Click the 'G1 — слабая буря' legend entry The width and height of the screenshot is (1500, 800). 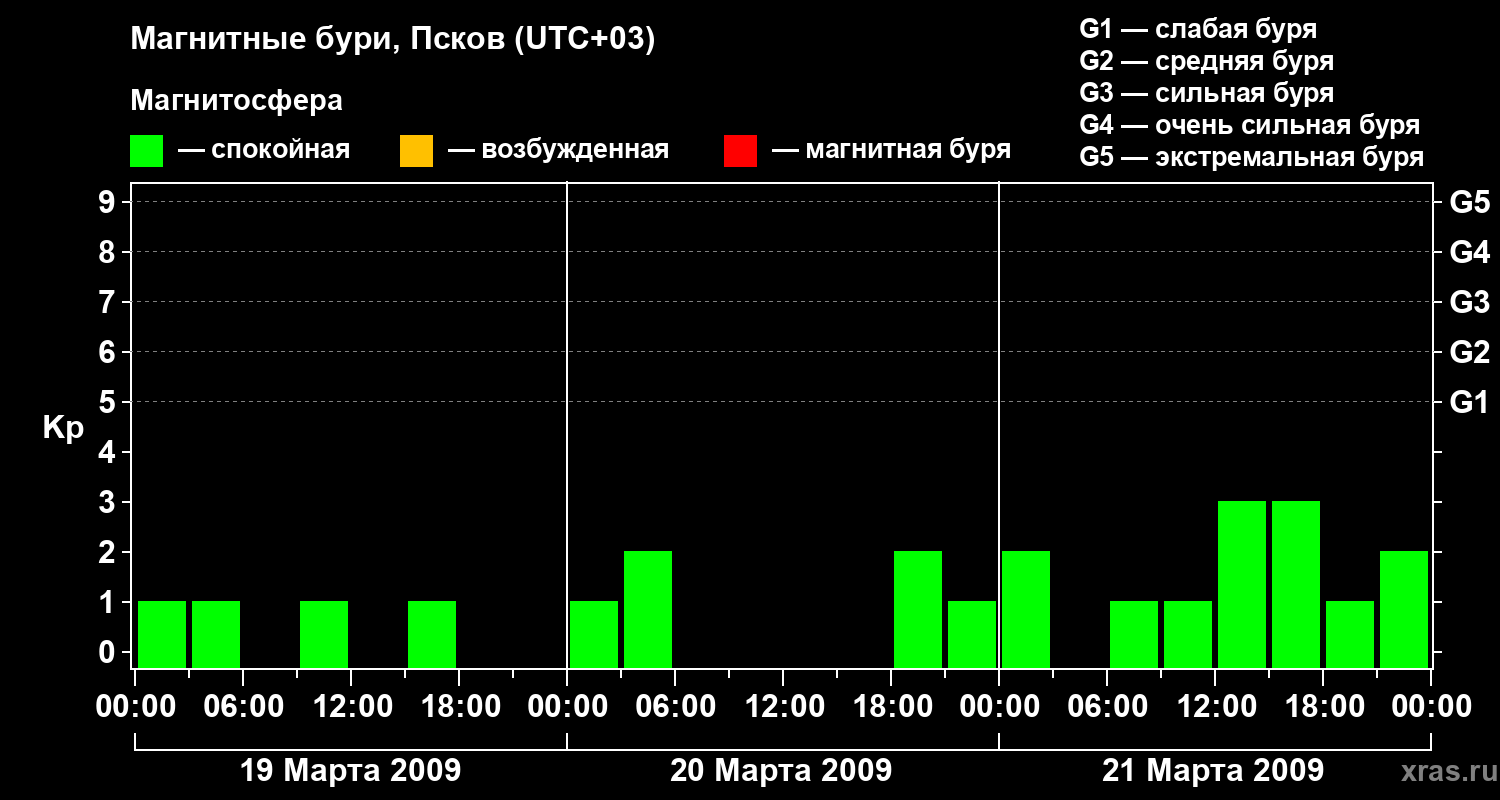tap(1198, 29)
